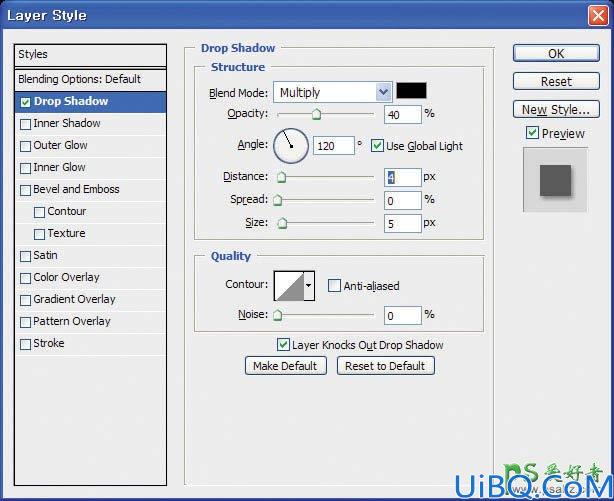The height and width of the screenshot is (501, 614).
Task: Enable the Inner Glow checkbox
Action: [25, 168]
